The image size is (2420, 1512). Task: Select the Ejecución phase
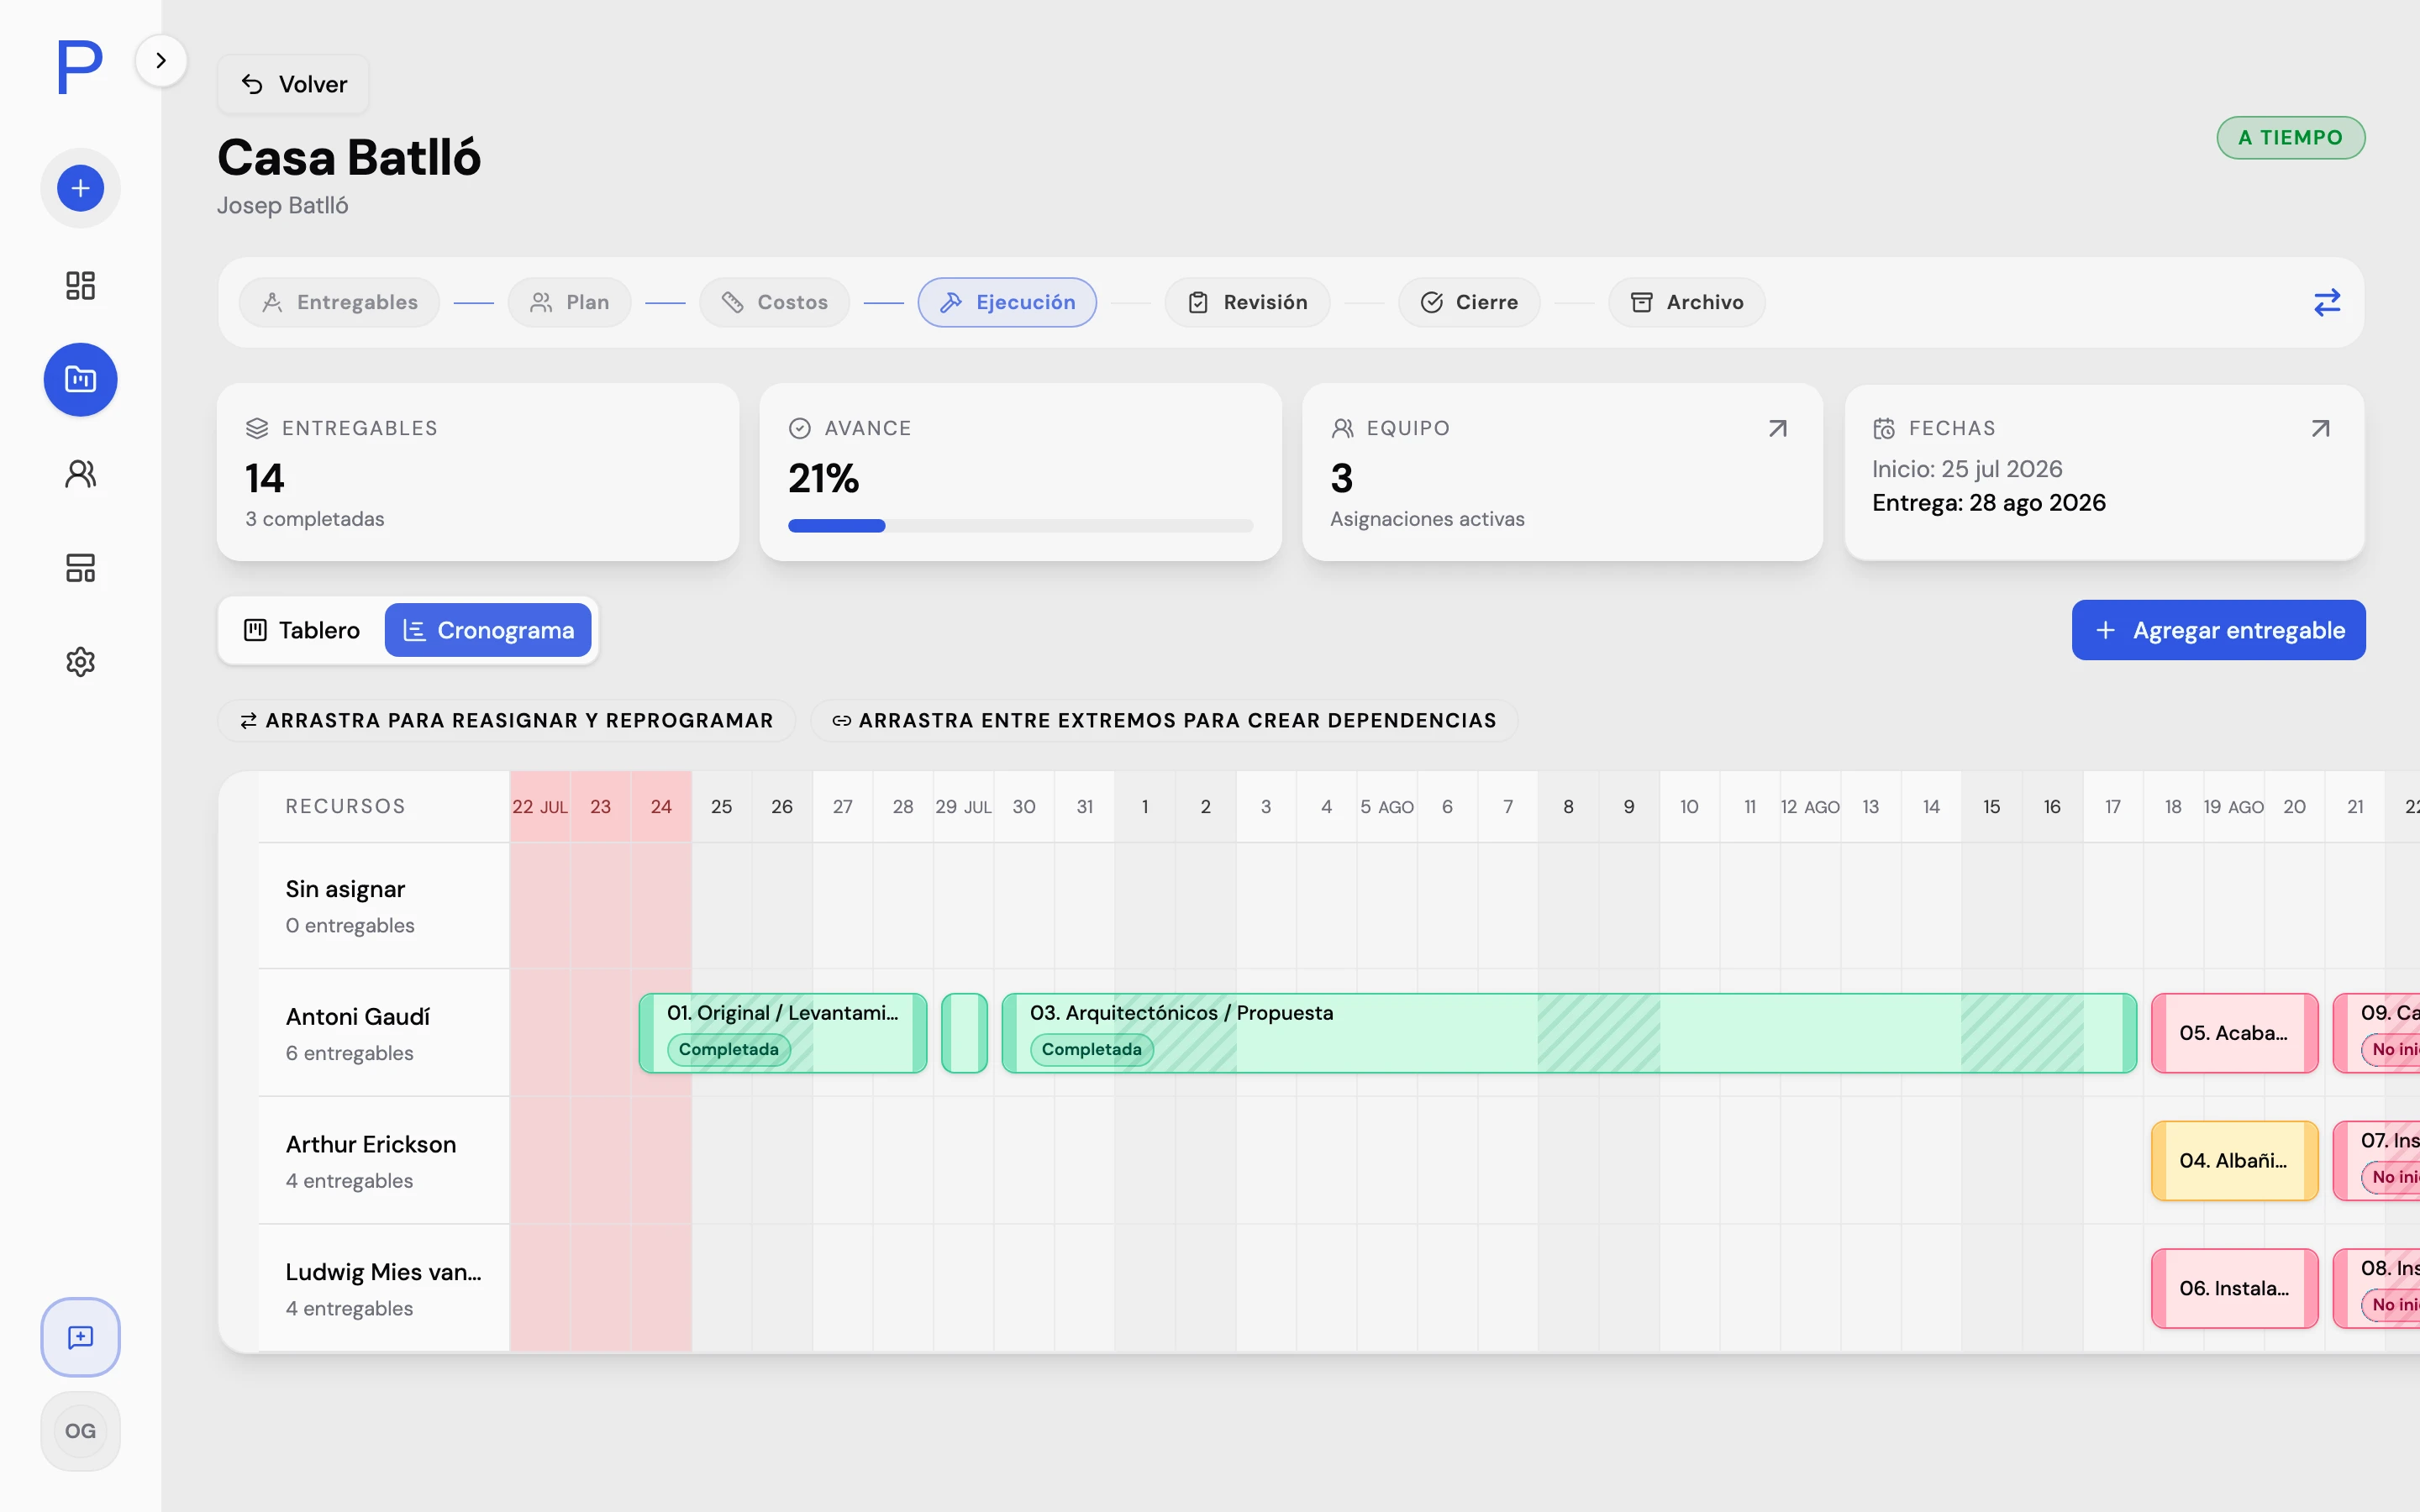pos(1007,302)
